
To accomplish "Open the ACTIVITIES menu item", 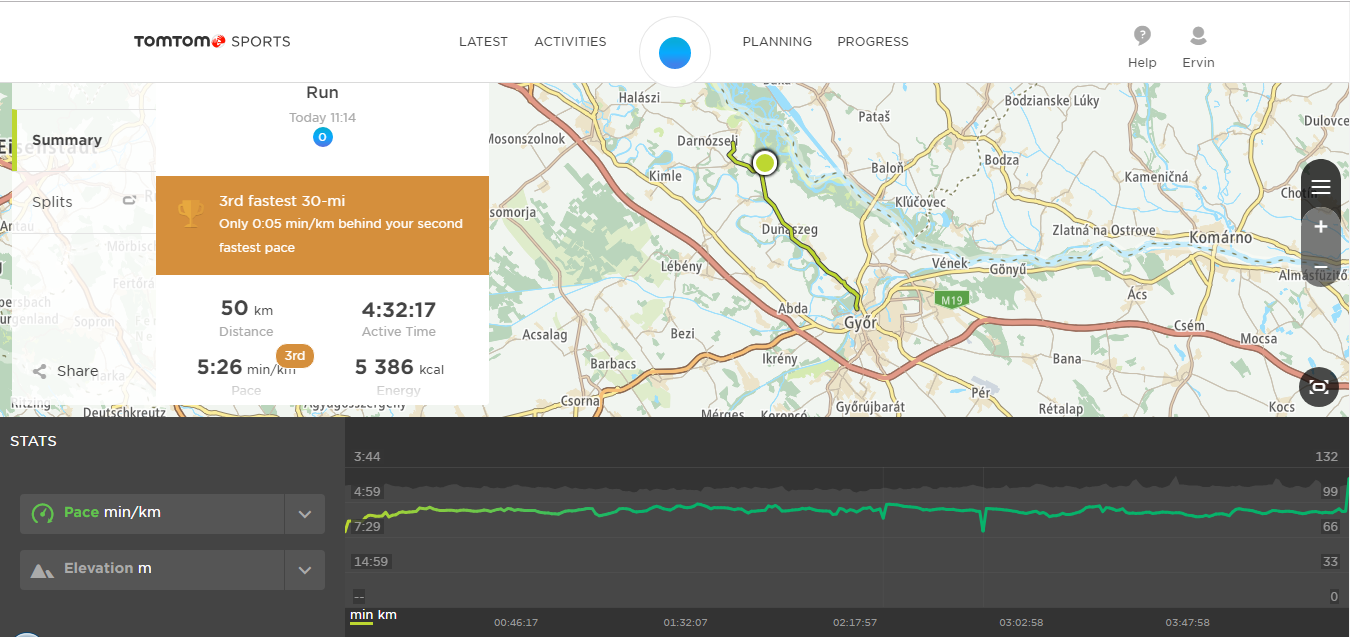I will point(570,42).
